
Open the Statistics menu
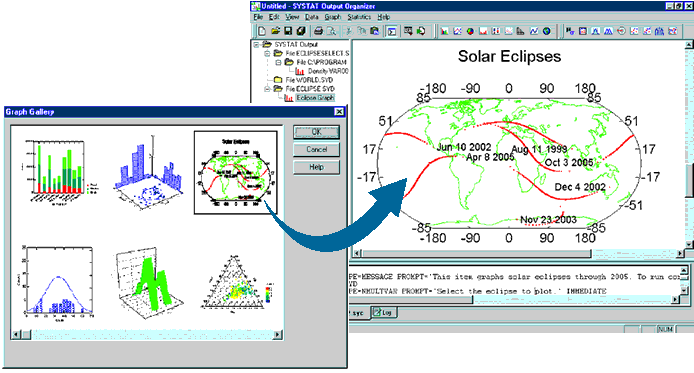click(359, 17)
